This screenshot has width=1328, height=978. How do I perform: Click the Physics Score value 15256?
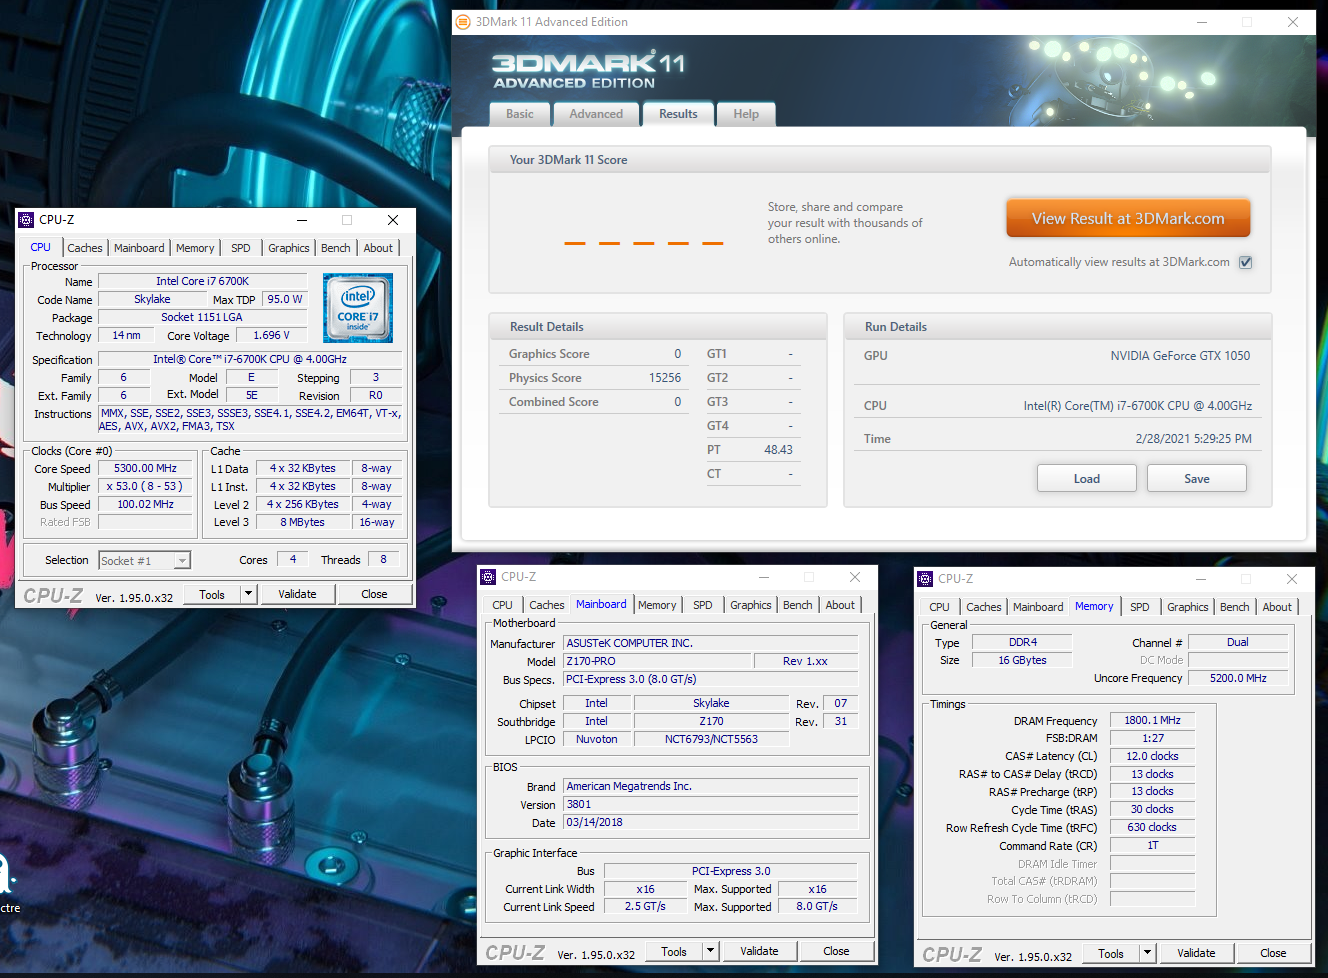(664, 378)
